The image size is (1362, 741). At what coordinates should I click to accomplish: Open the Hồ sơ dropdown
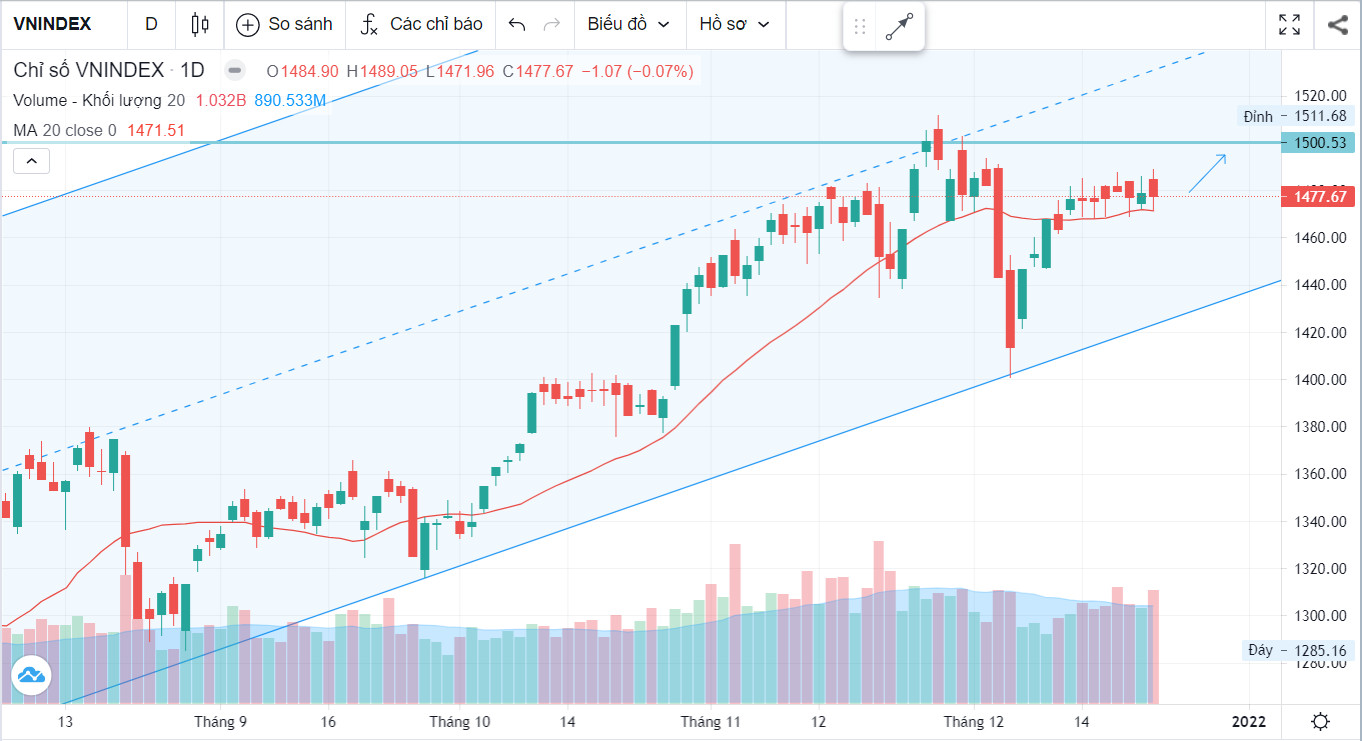(x=735, y=24)
